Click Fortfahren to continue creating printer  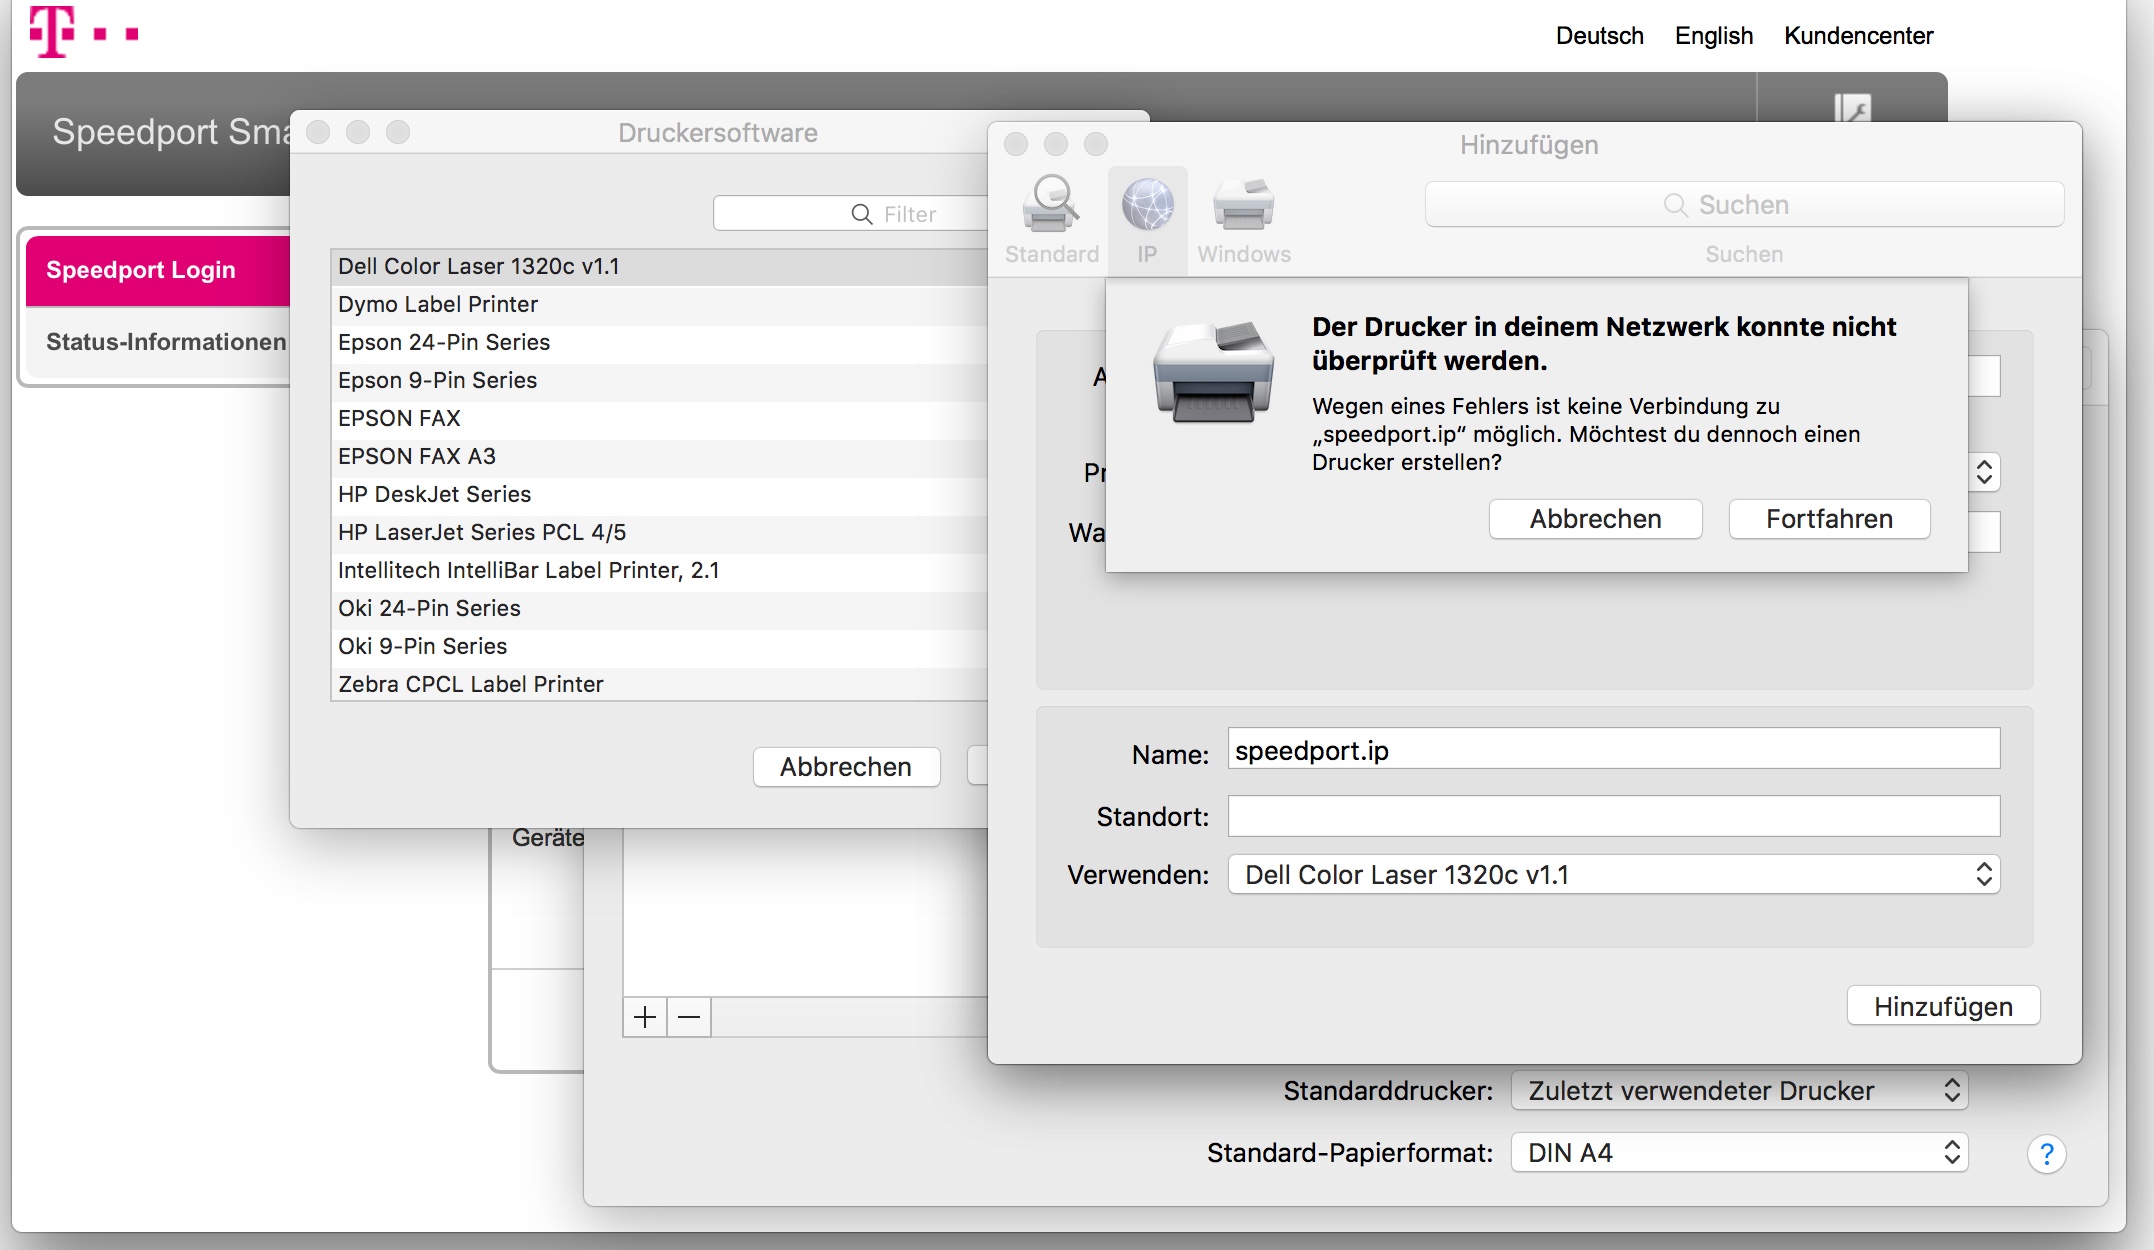1829,519
